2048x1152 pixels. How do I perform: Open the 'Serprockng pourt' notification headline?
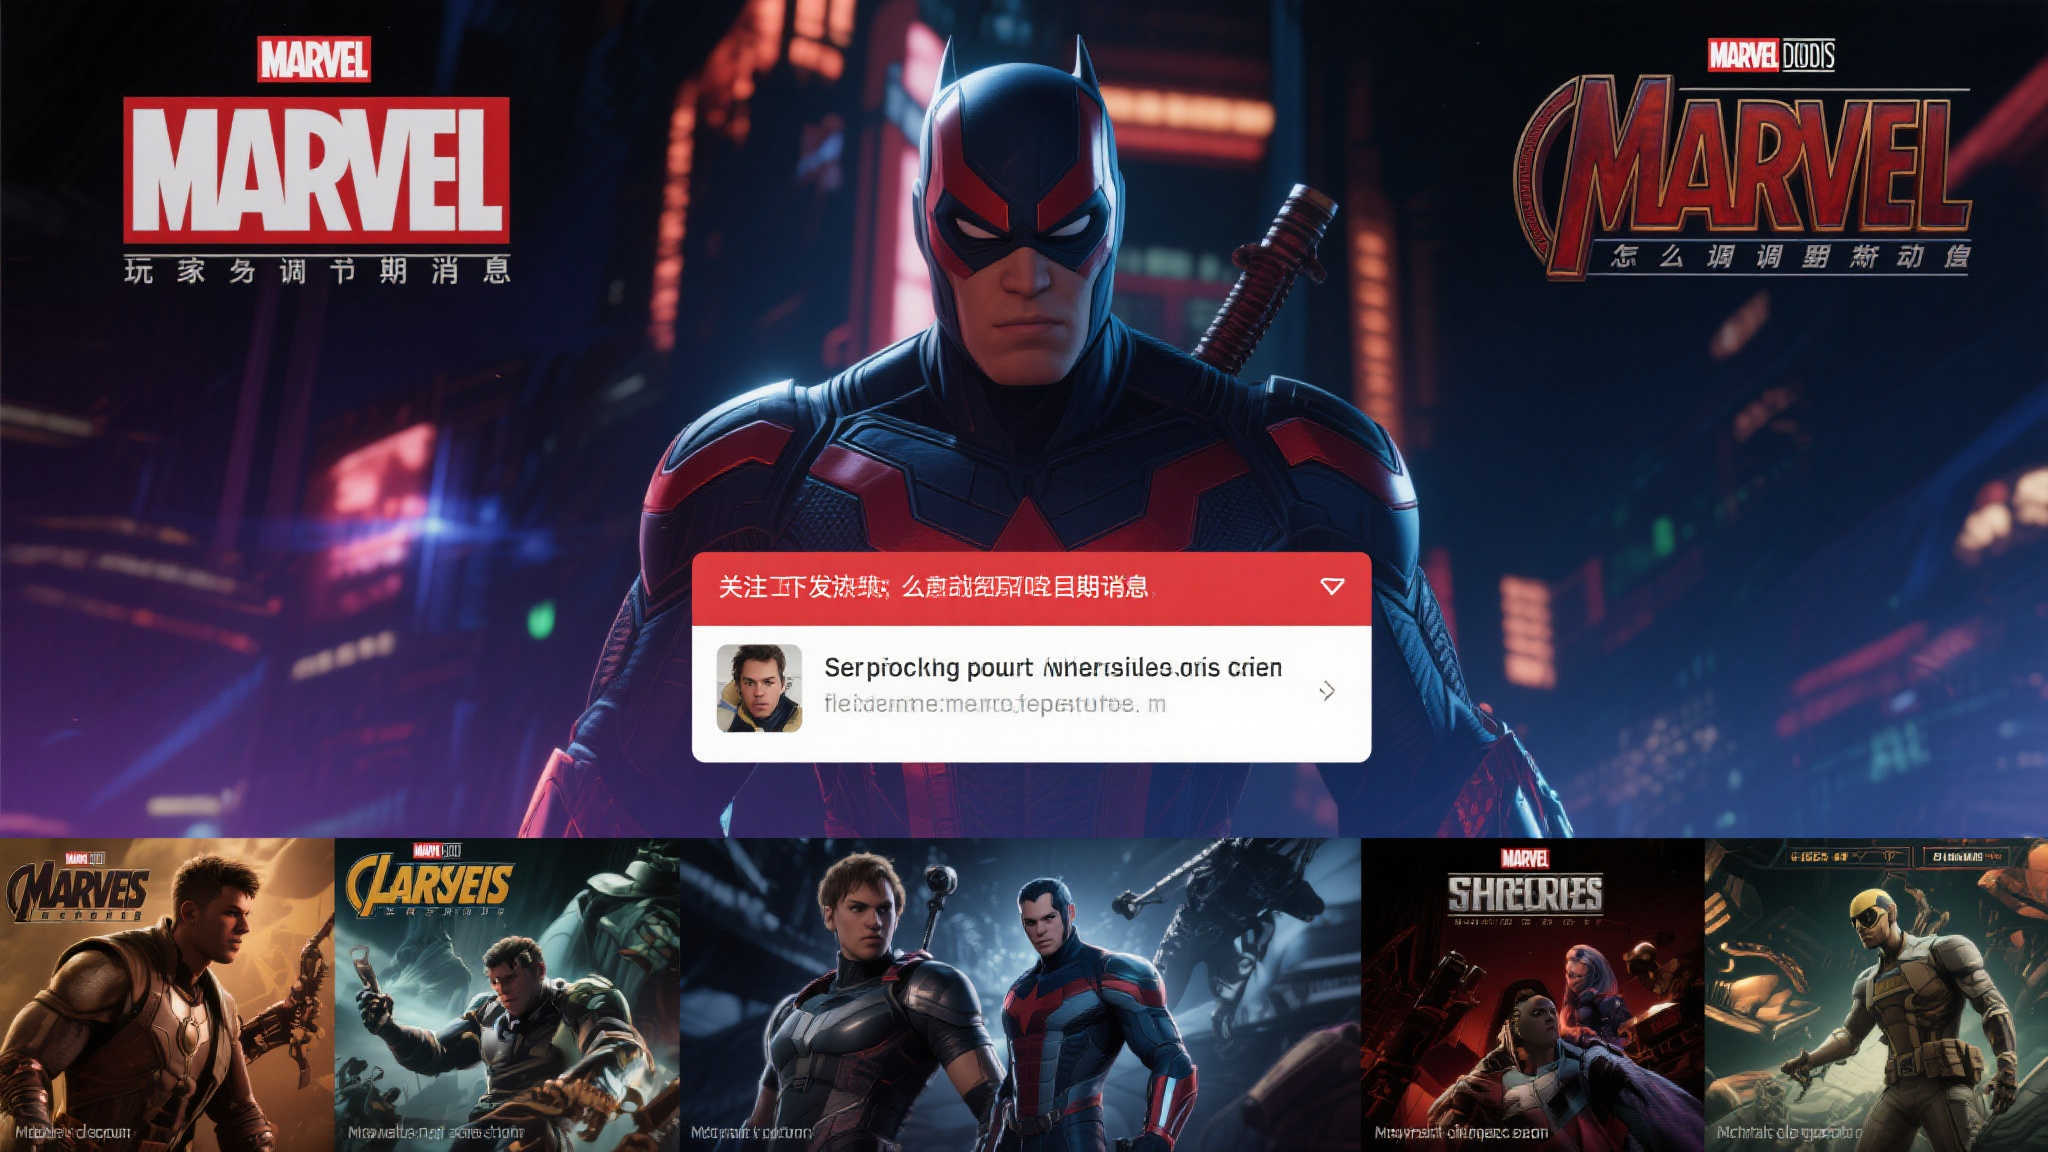tap(1052, 667)
